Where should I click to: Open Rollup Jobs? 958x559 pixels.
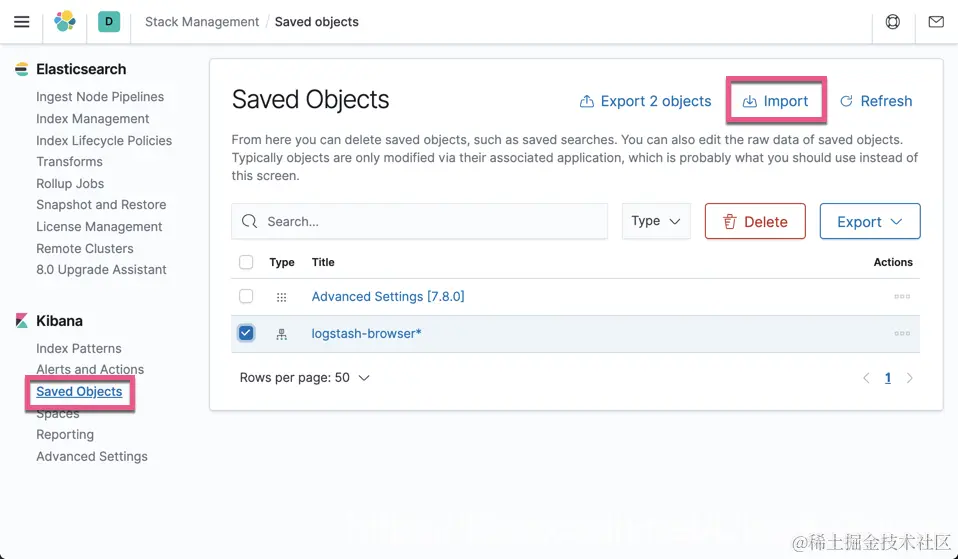point(70,183)
